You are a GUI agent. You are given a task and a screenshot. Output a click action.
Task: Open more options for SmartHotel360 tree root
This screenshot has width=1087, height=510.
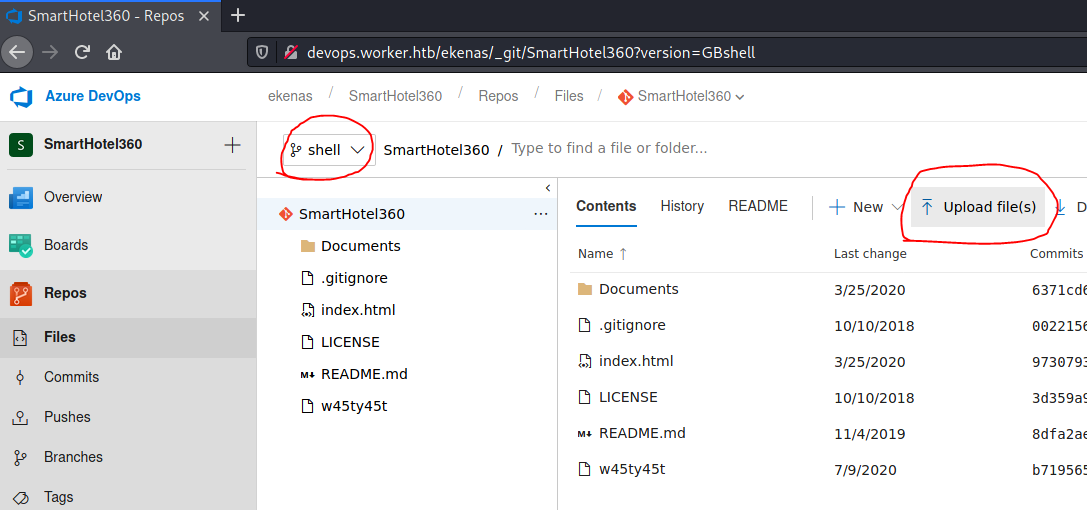[541, 214]
